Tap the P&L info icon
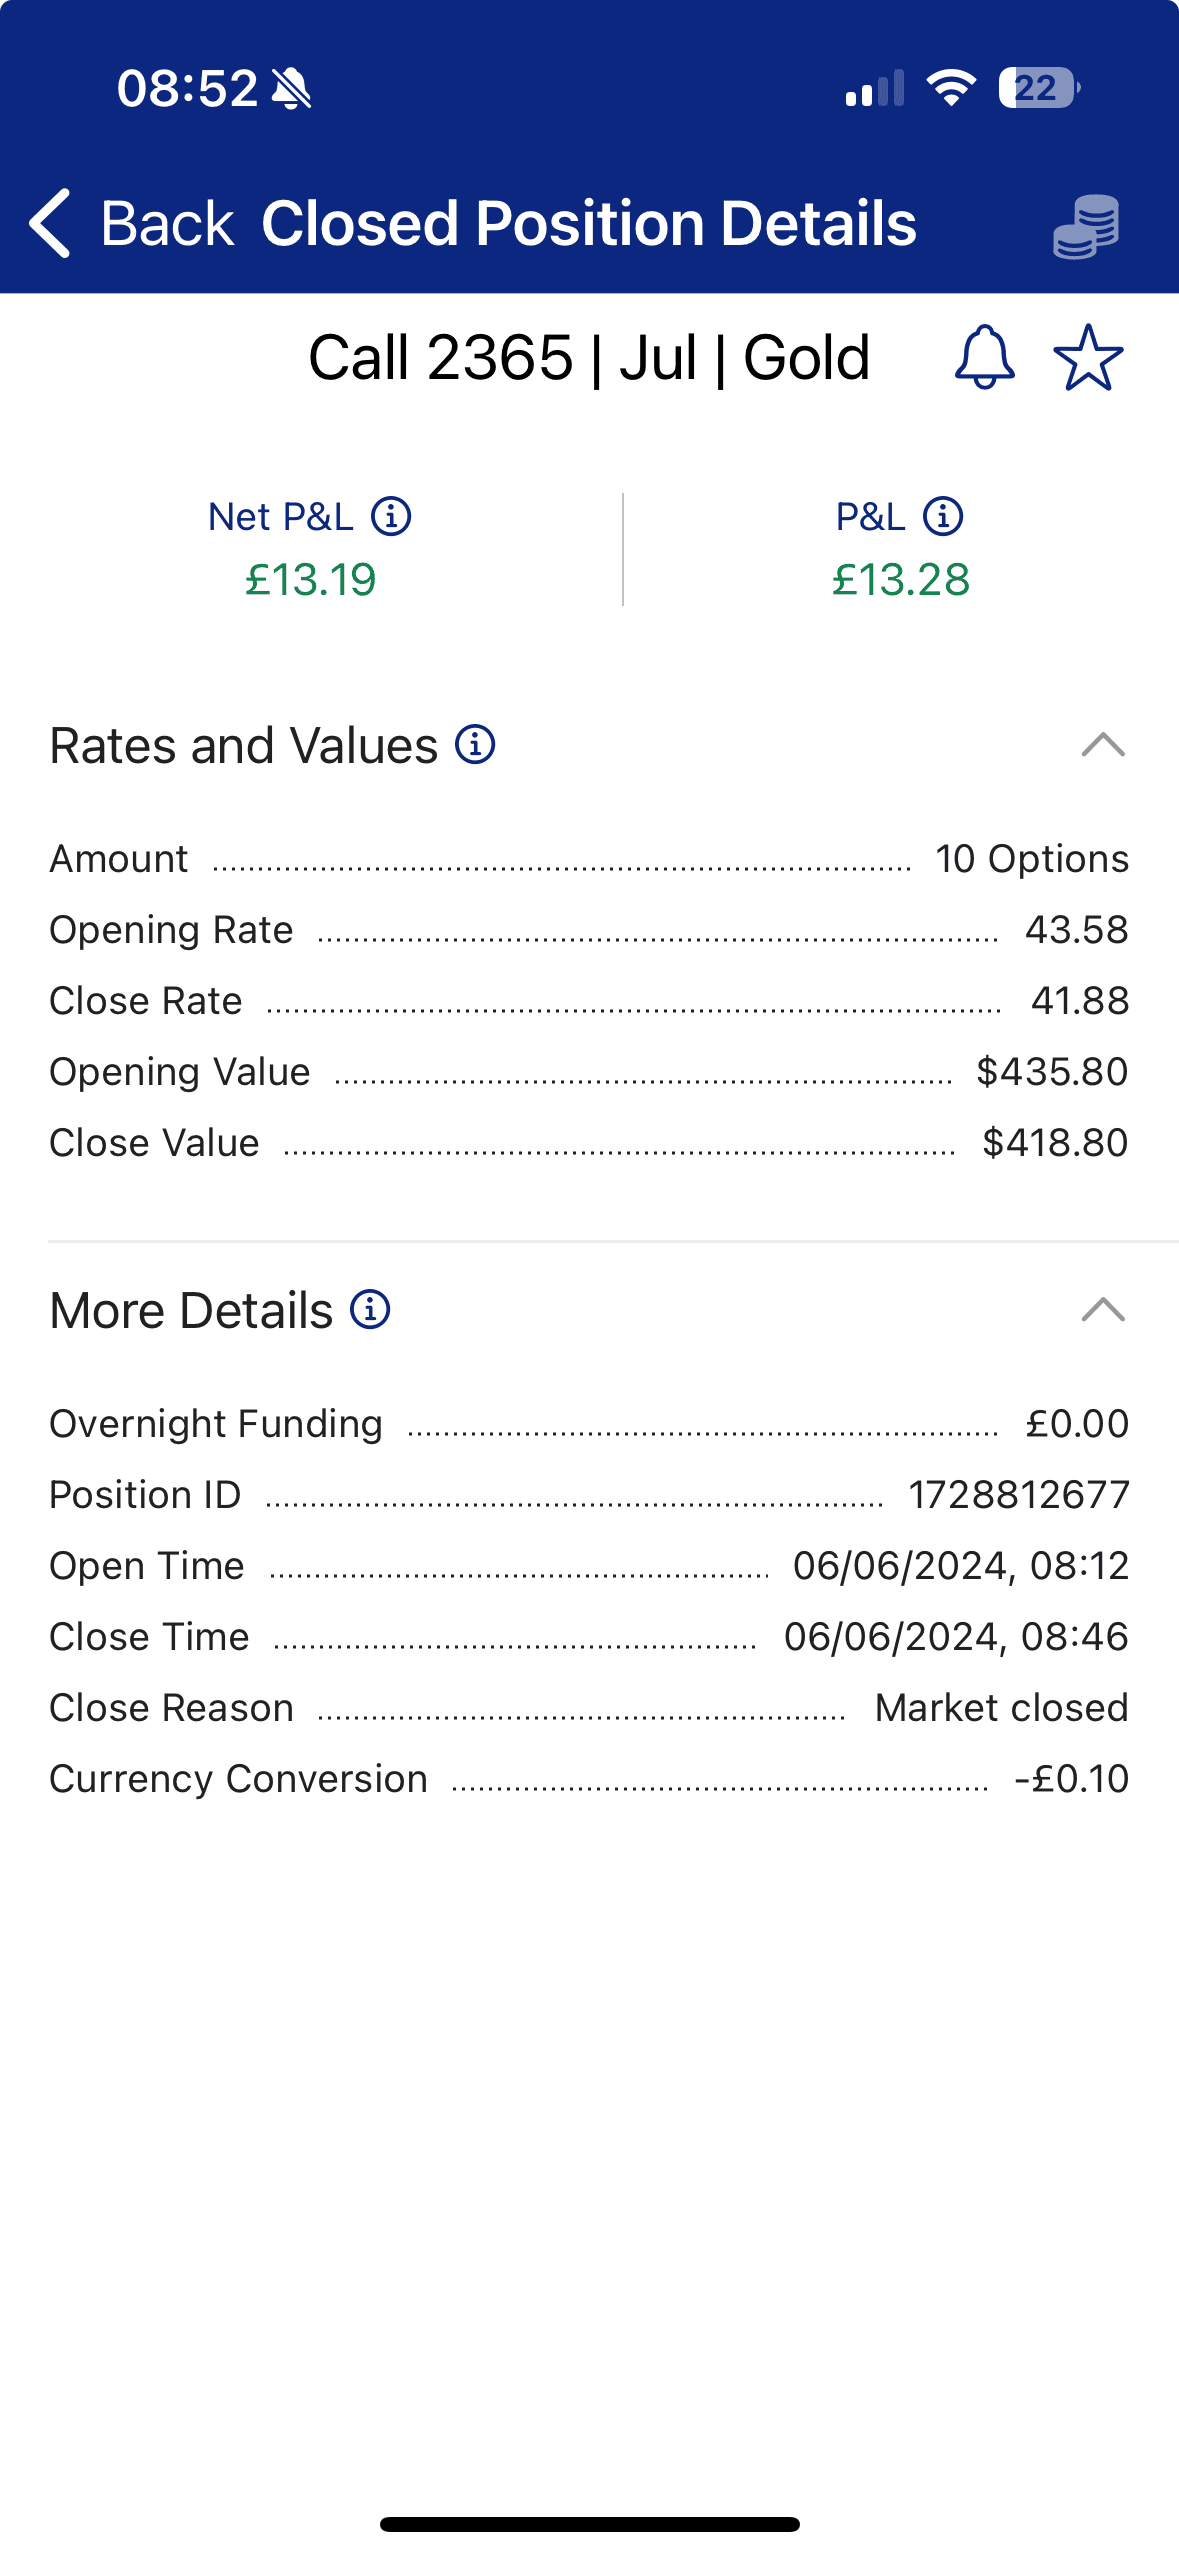This screenshot has width=1179, height=2556. pyautogui.click(x=943, y=517)
